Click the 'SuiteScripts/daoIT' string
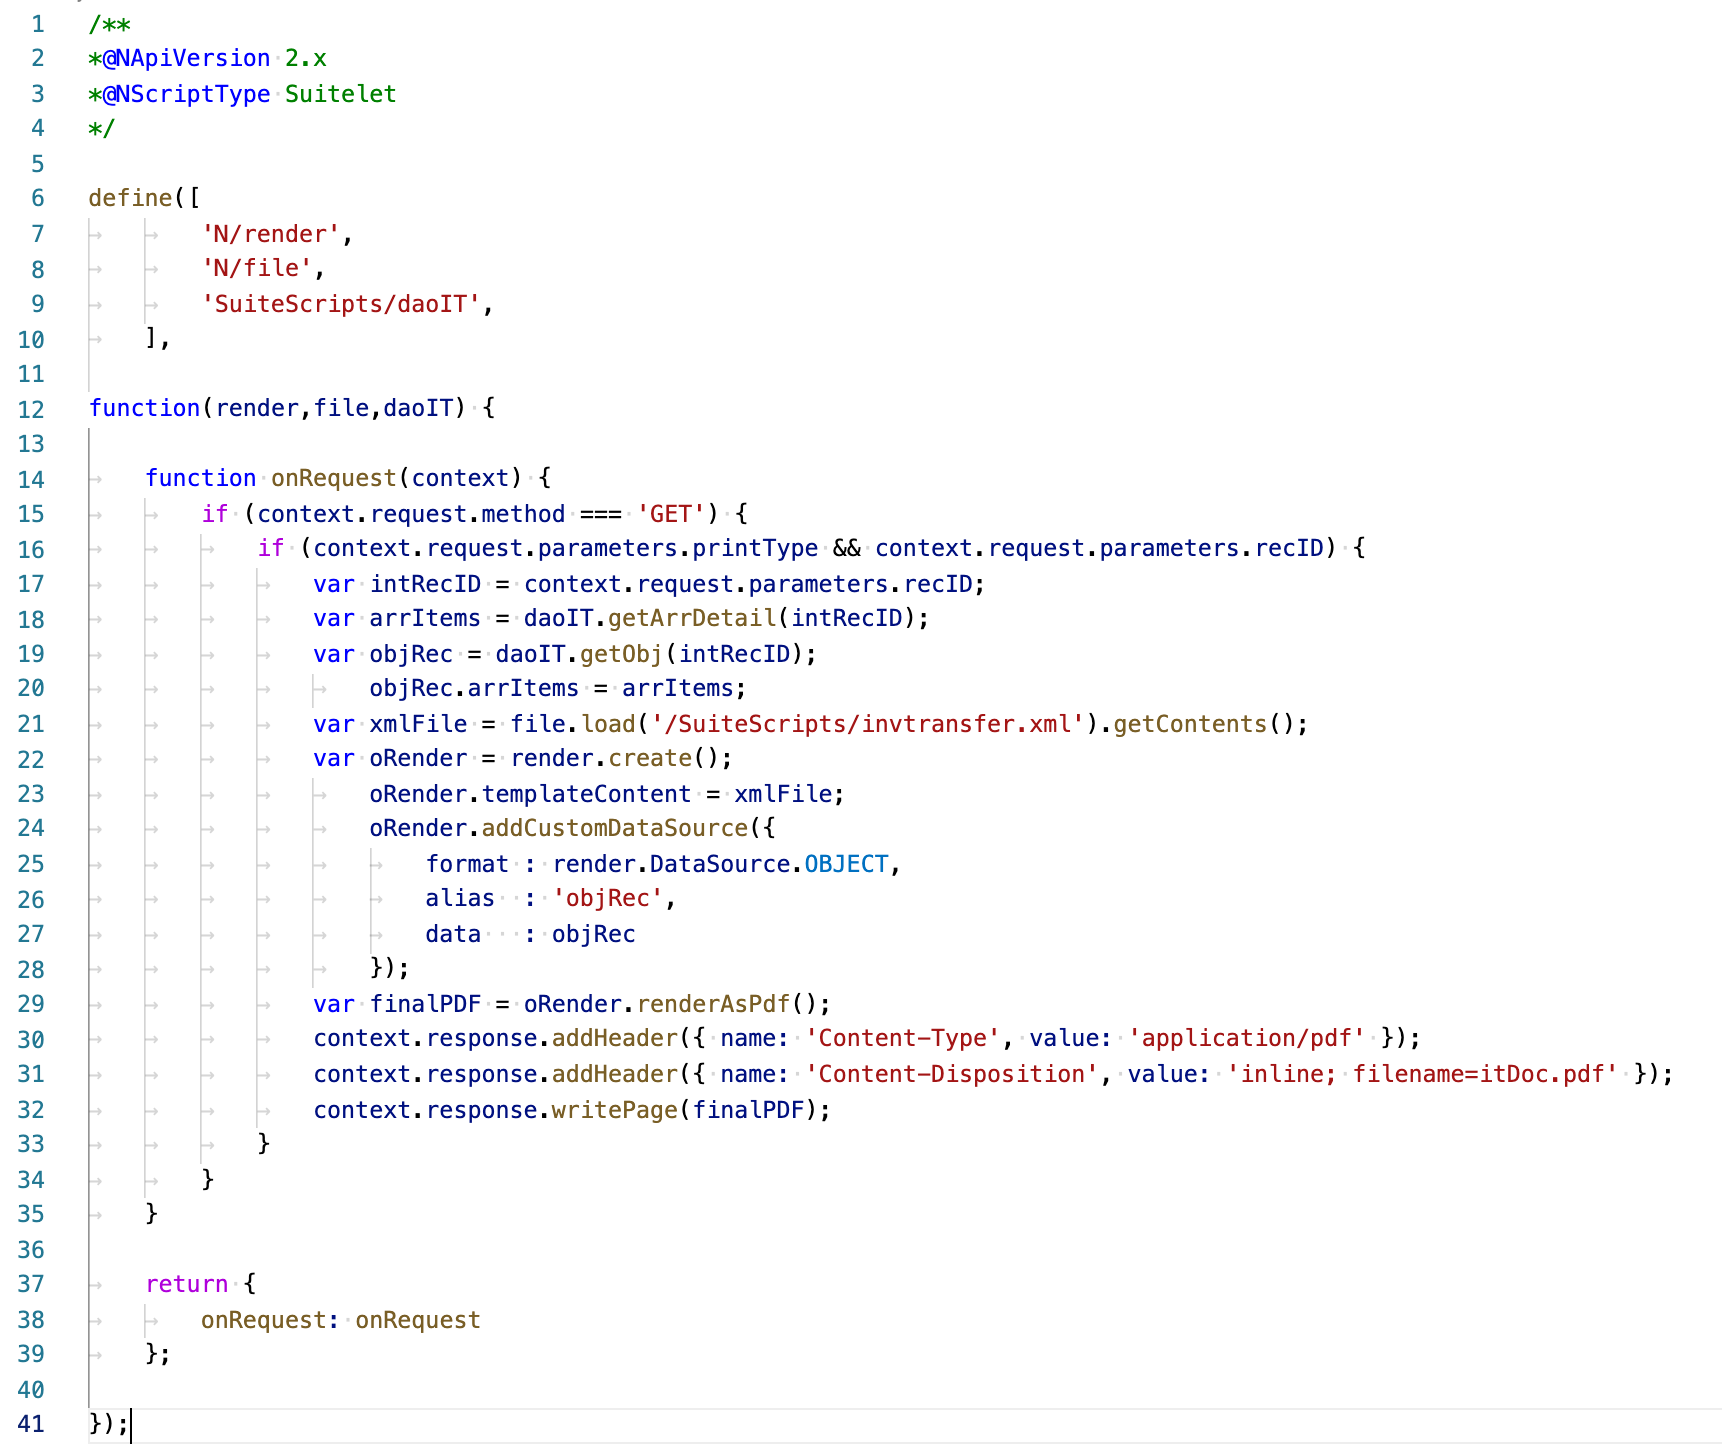This screenshot has height=1456, width=1722. pos(341,304)
